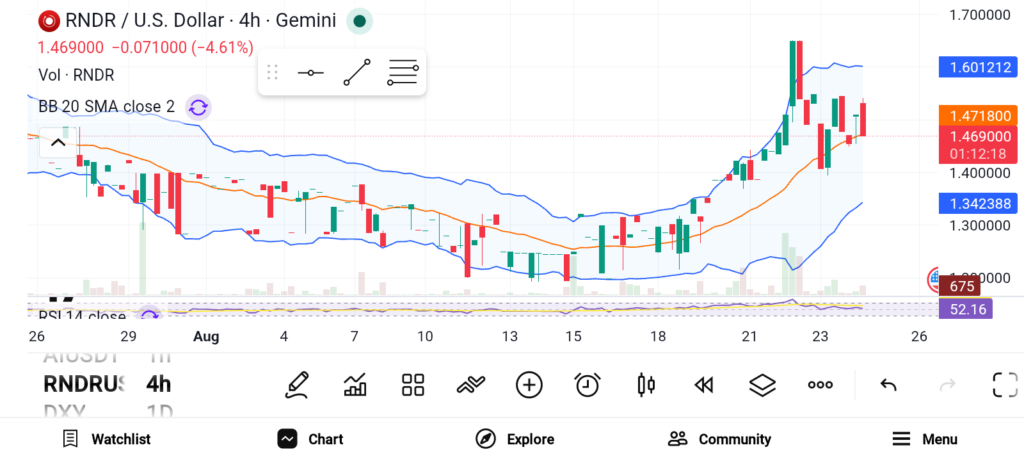
Task: Click the Aug date on time axis
Action: [x=206, y=337]
